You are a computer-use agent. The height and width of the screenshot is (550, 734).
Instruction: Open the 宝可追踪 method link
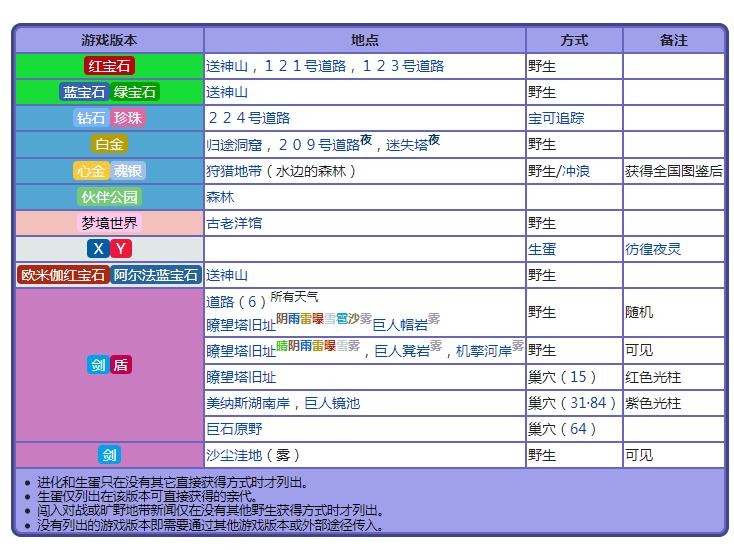(x=556, y=118)
